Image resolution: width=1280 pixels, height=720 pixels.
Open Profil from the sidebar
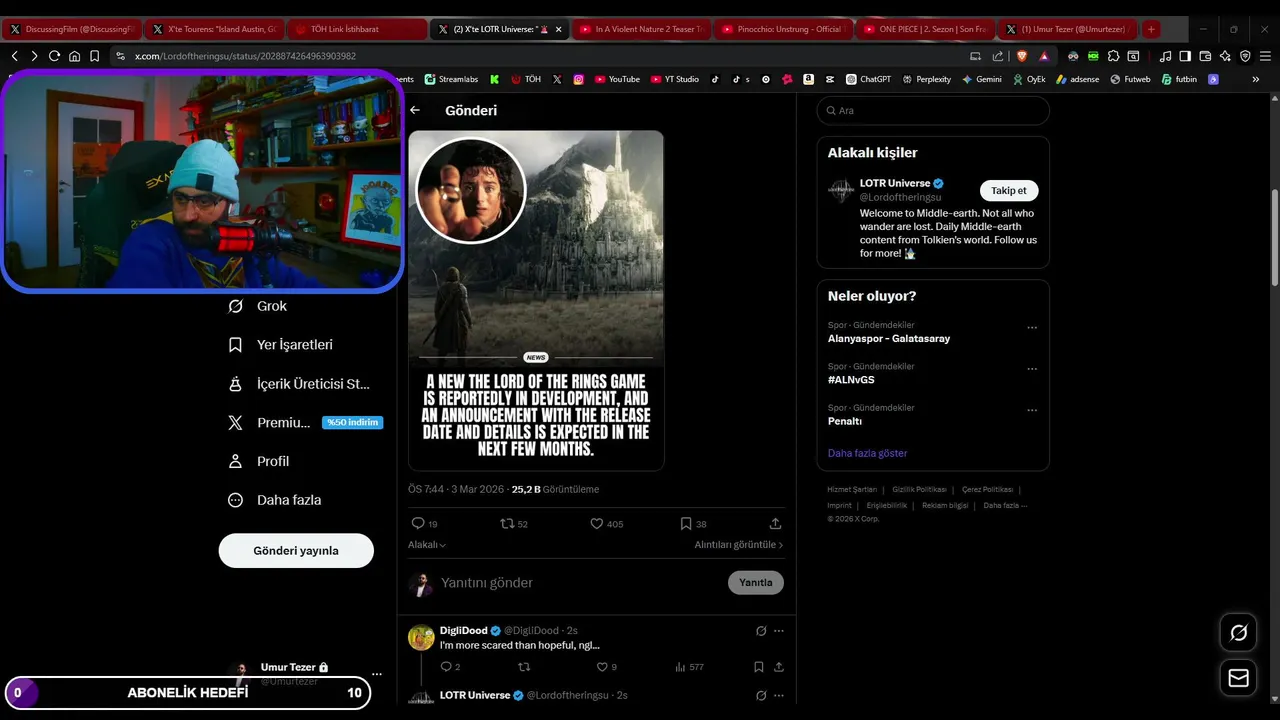coord(258,461)
